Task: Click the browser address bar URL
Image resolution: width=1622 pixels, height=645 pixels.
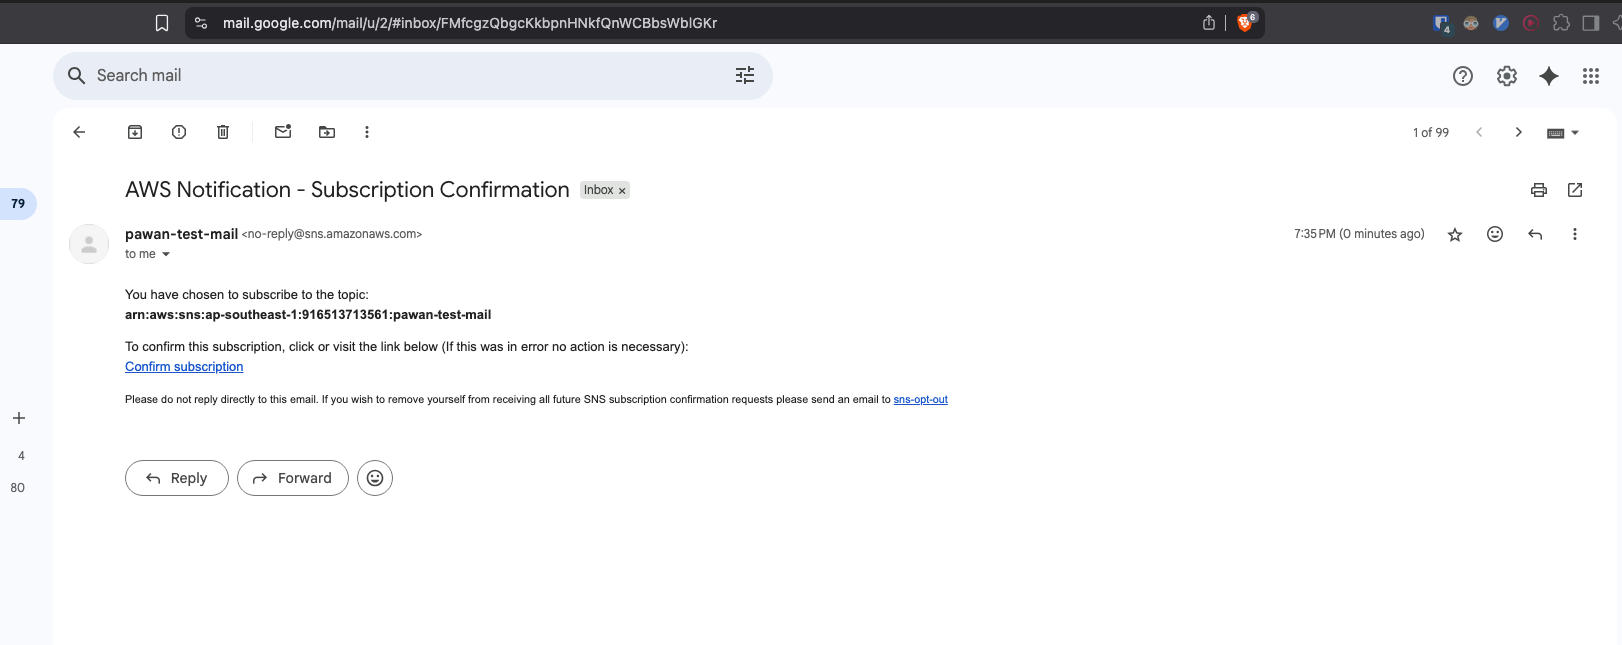Action: (470, 23)
